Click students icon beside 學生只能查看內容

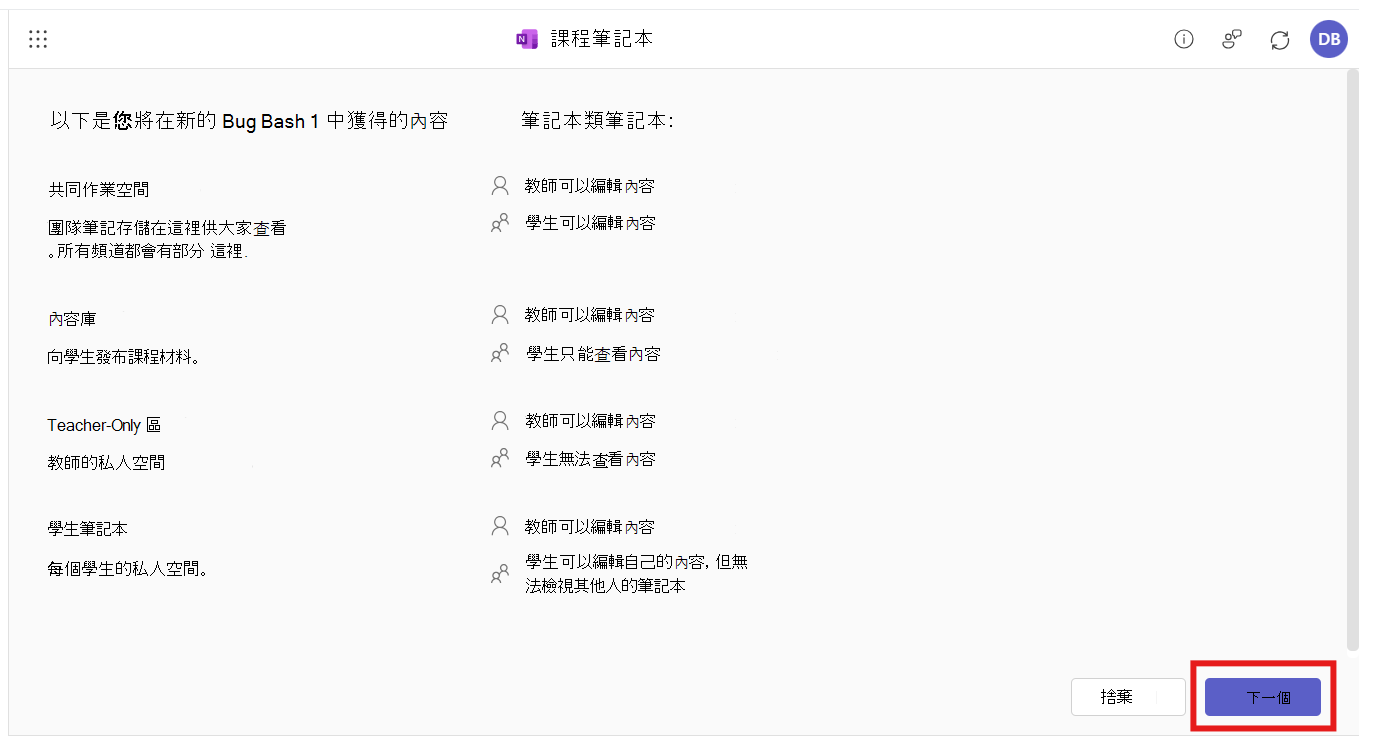tap(500, 353)
